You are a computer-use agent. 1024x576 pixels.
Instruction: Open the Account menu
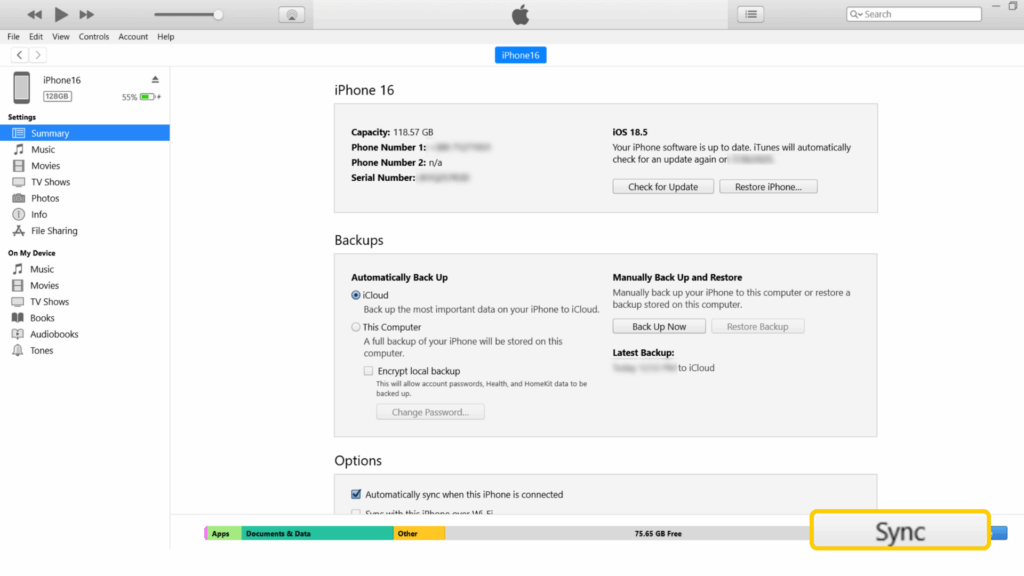click(x=133, y=36)
